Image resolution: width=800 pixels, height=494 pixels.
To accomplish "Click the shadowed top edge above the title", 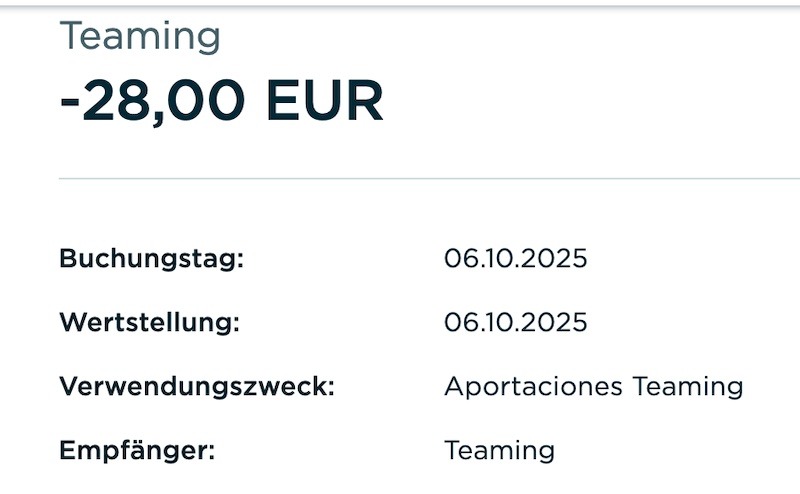I will [x=400, y=6].
